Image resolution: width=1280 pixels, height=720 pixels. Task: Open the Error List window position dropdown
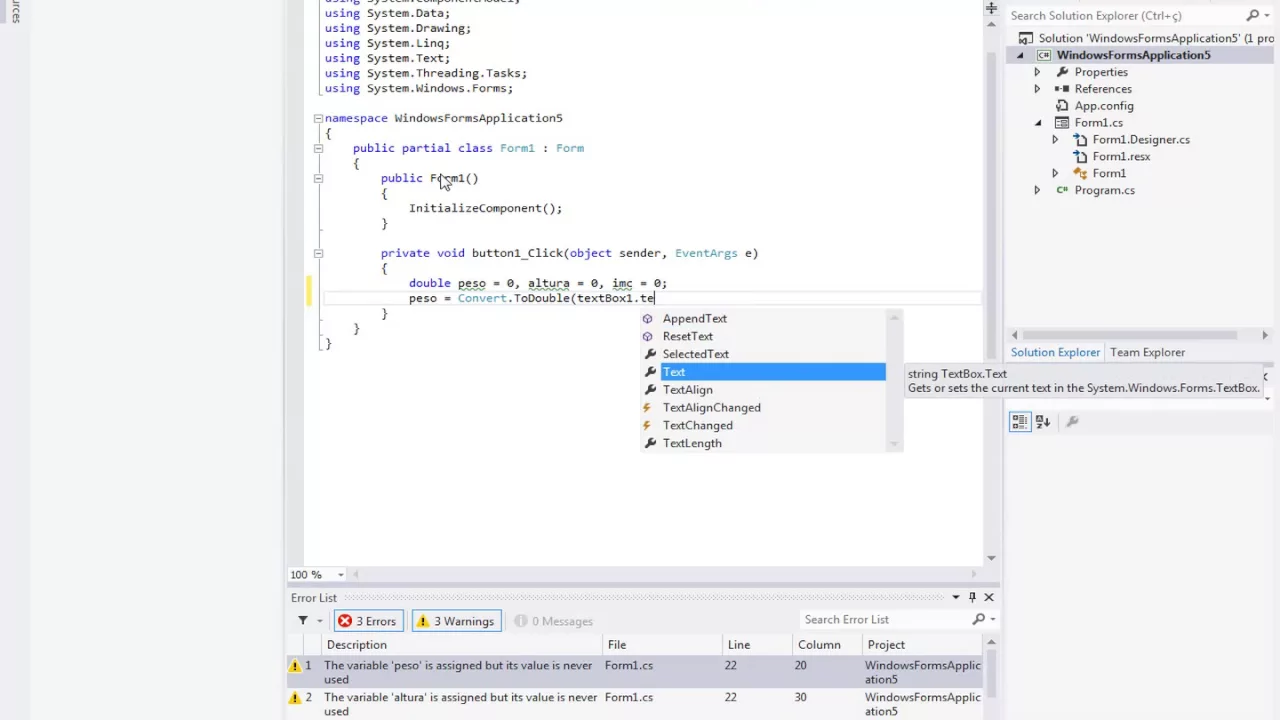click(956, 598)
